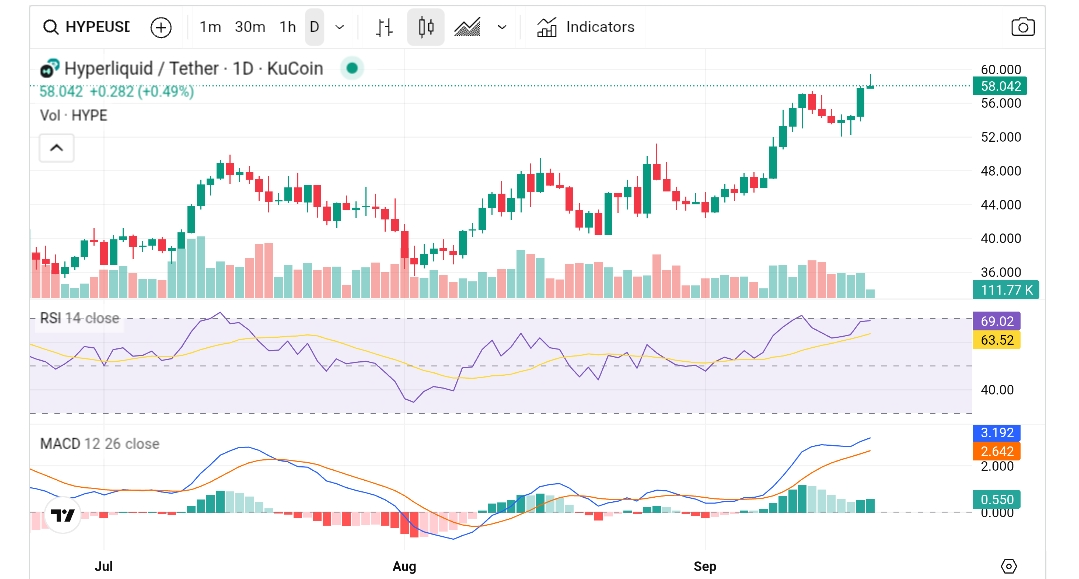Open the interval dropdown chevron next to D
The width and height of the screenshot is (1079, 579).
coord(339,27)
